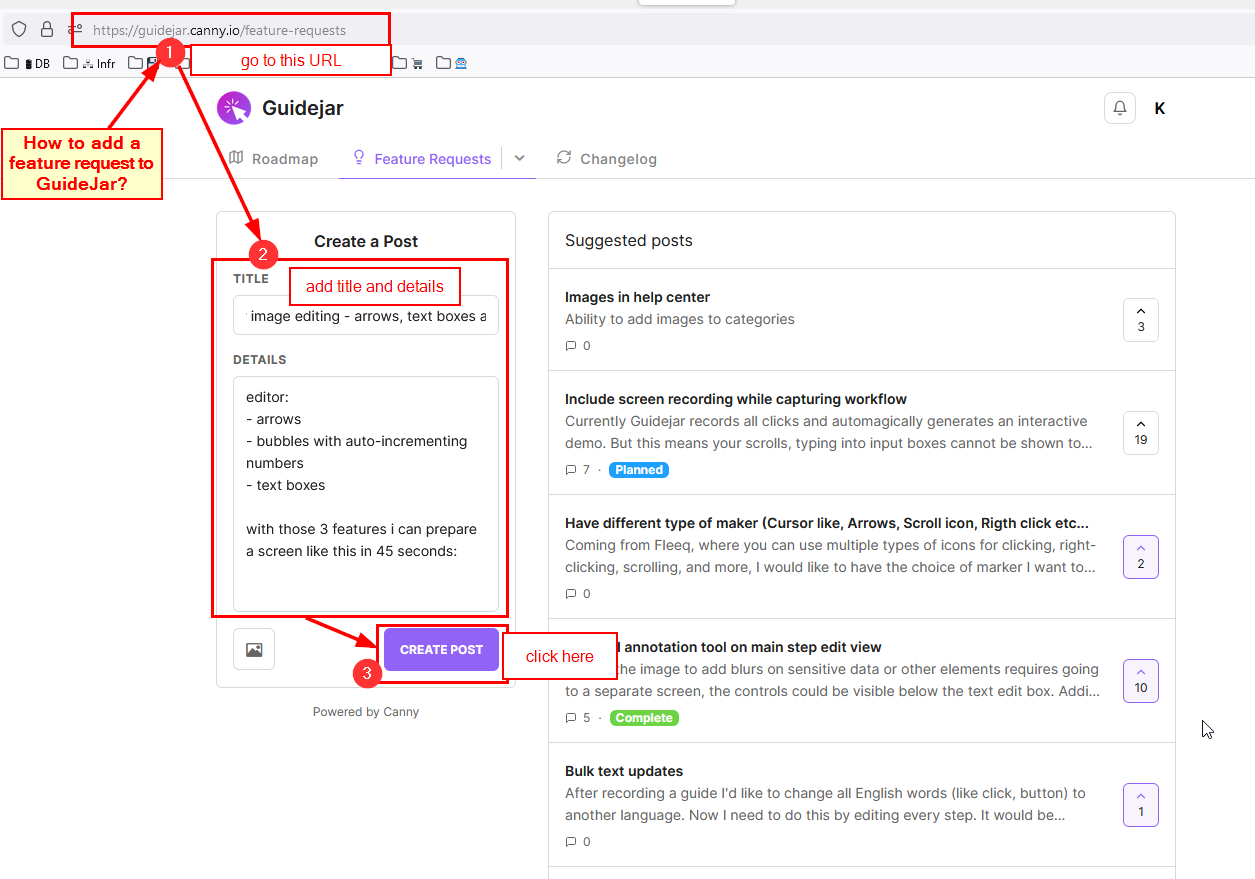Click comment icon showing 5 comments

(571, 718)
